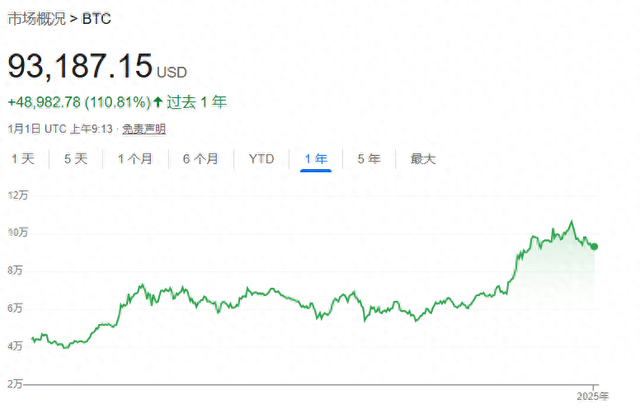This screenshot has width=640, height=409.
Task: Click the green endpoint dot on the chart
Action: pos(594,246)
